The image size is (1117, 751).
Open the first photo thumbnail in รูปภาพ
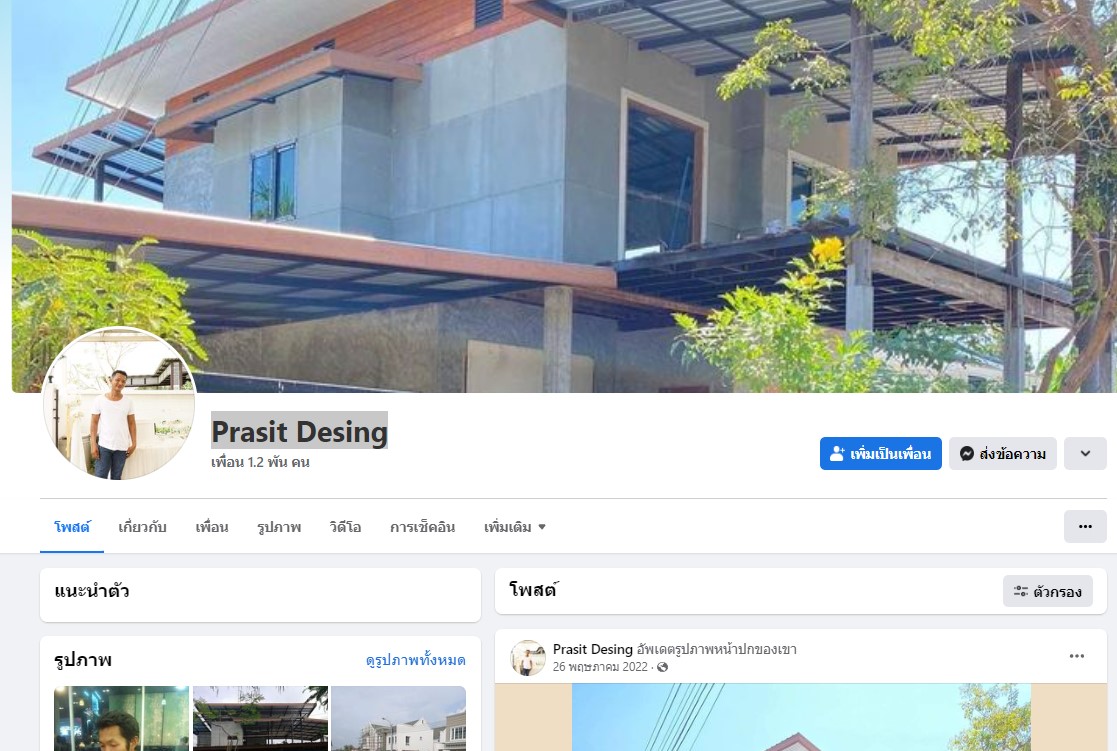(121, 718)
